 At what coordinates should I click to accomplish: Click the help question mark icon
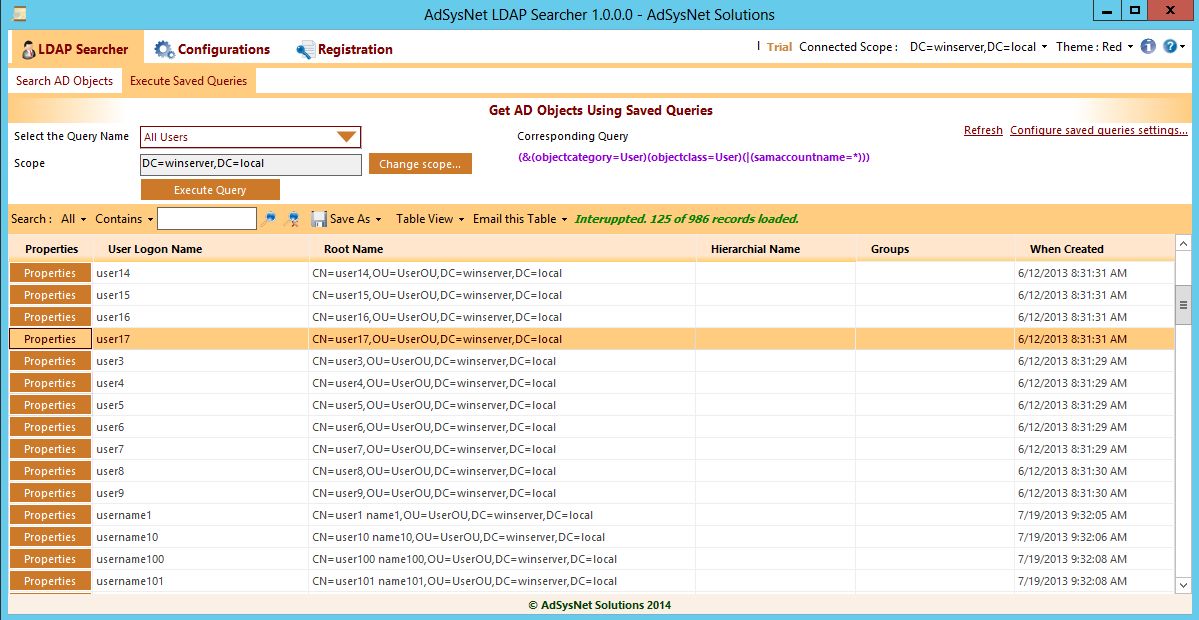pos(1170,47)
